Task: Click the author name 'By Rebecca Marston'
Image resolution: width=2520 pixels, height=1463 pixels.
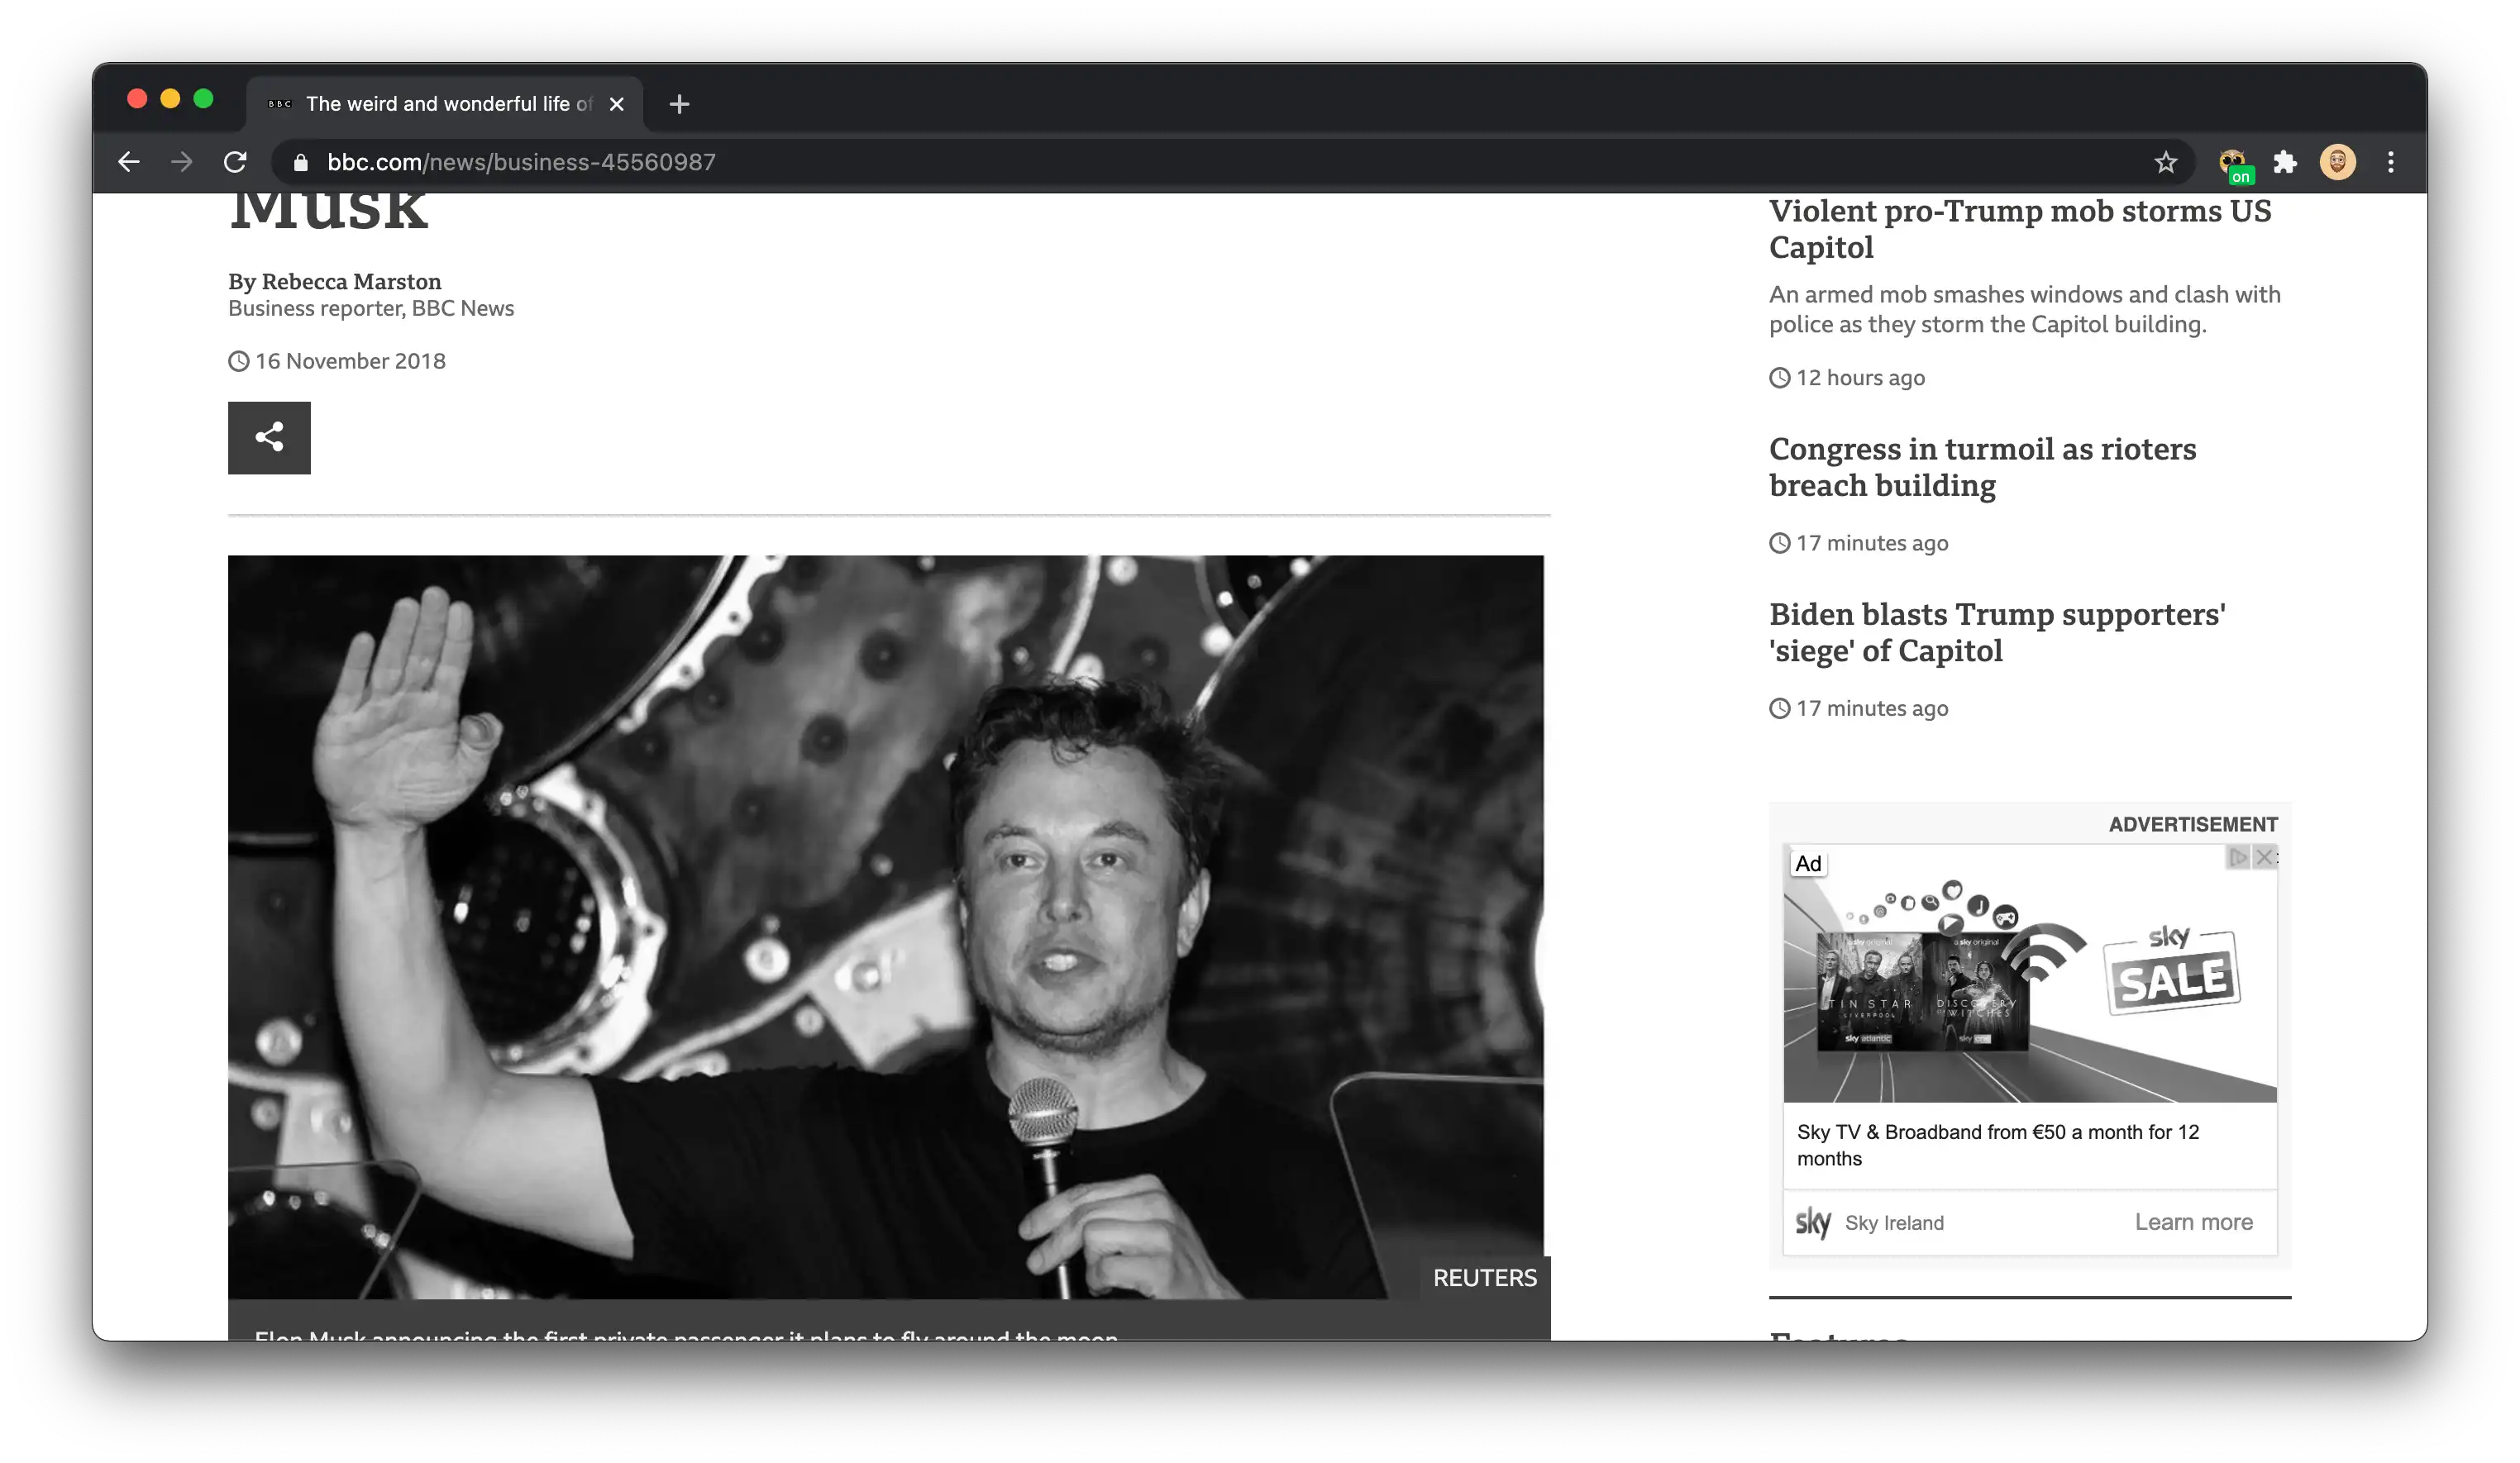Action: 334,282
